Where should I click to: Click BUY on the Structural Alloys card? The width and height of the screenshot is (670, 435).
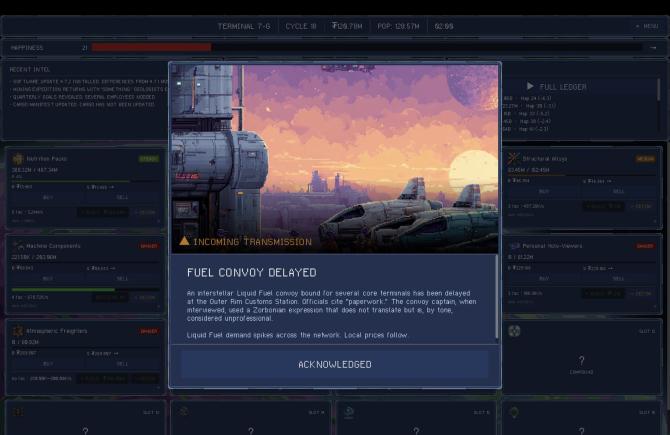(x=544, y=191)
